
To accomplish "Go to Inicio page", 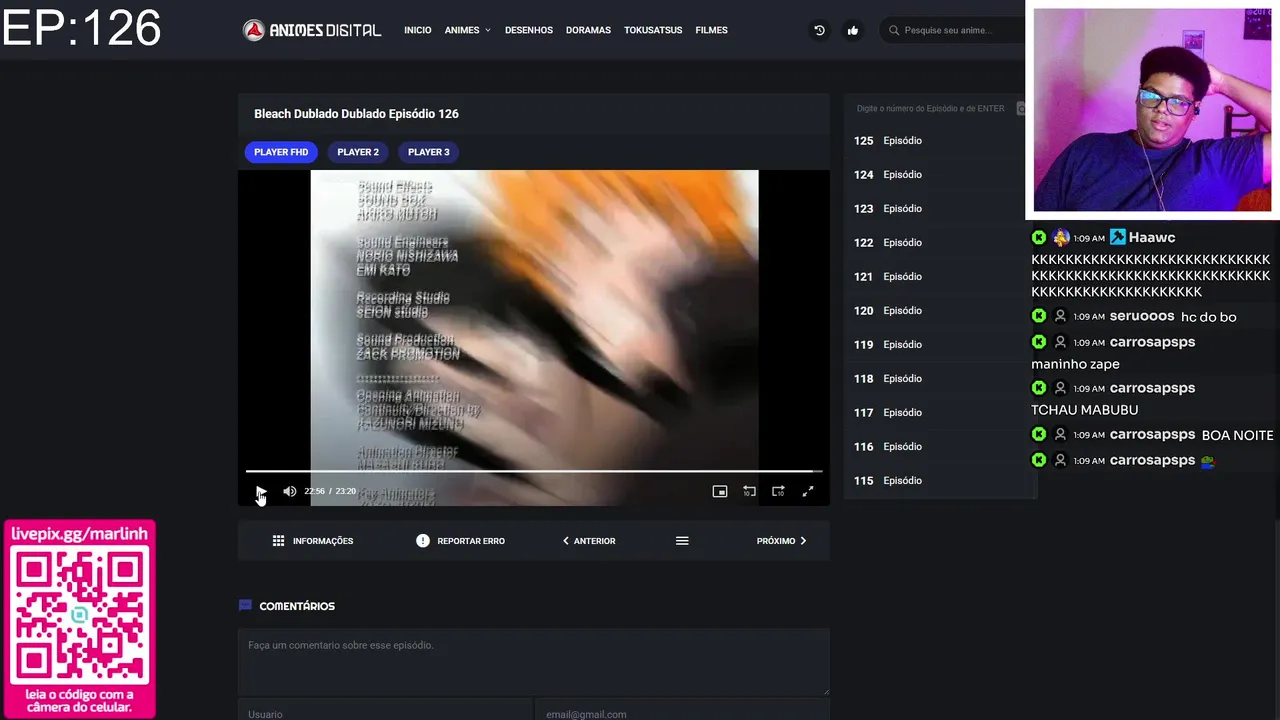I will click(x=418, y=30).
